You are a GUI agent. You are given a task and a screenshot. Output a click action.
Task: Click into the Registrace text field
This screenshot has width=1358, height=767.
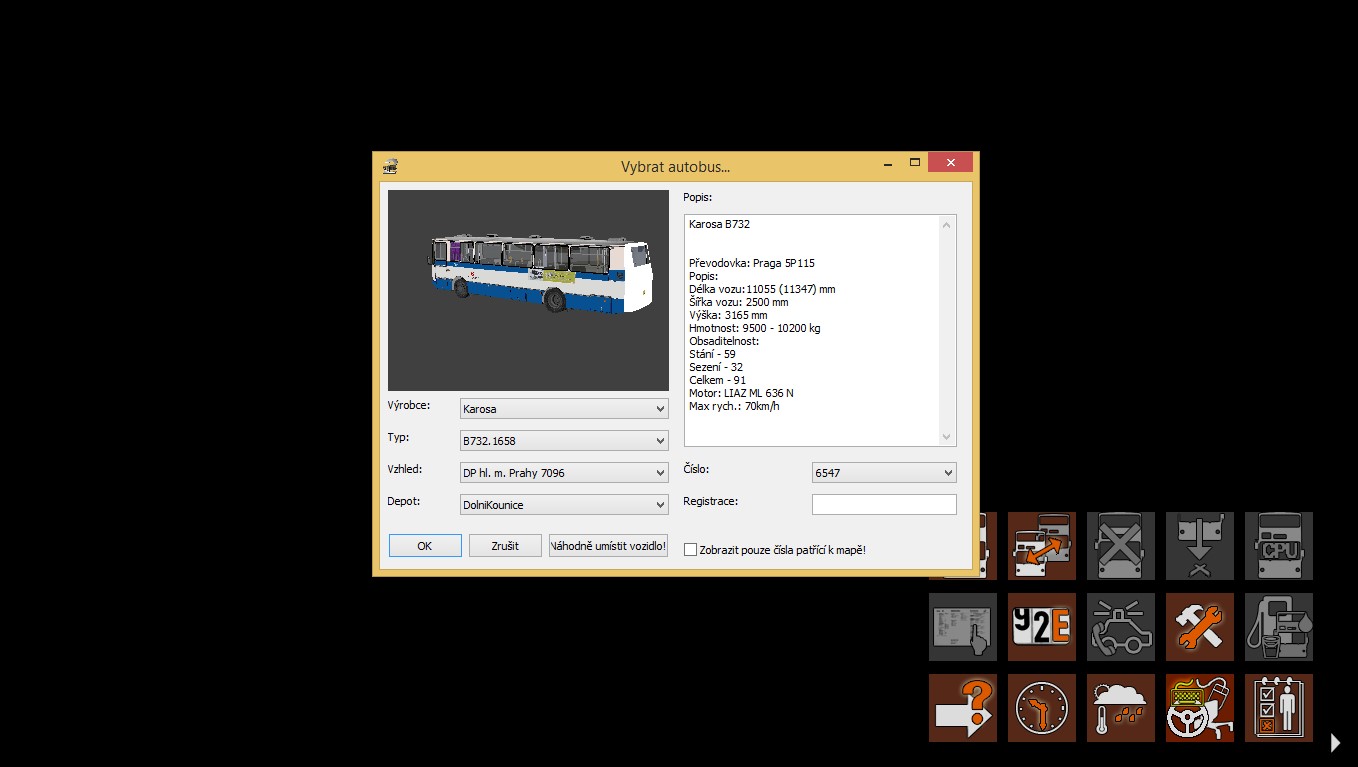(x=884, y=505)
